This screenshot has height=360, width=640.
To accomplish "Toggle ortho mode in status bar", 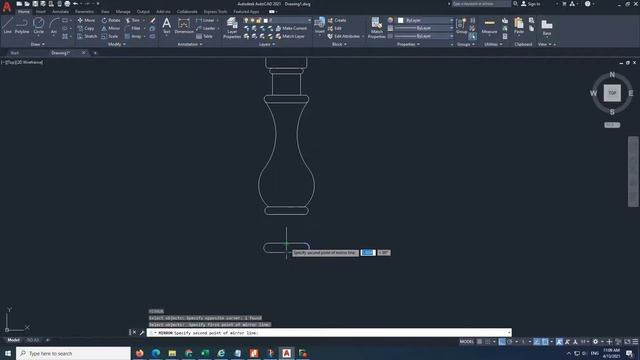I will [502, 342].
